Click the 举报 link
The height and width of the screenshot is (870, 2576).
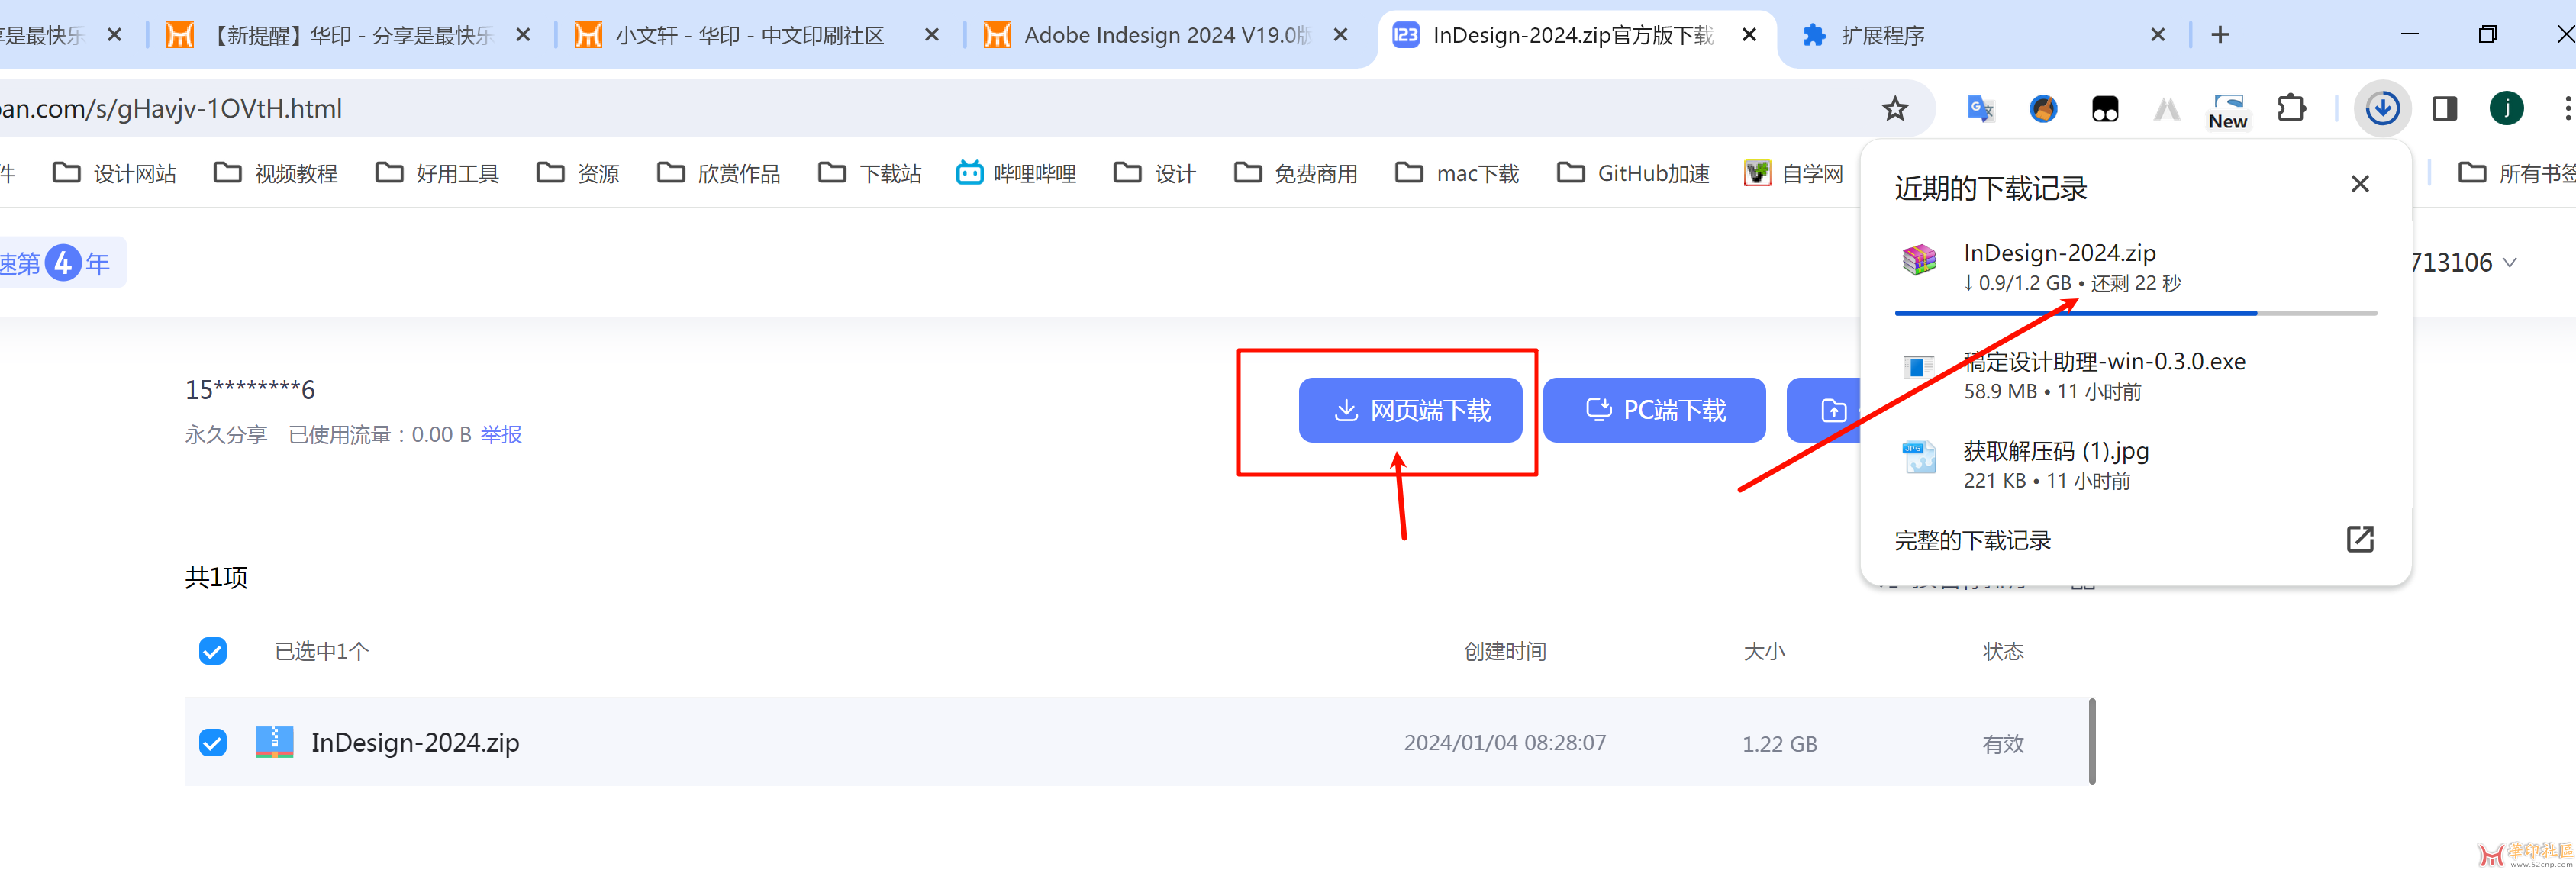coord(501,434)
